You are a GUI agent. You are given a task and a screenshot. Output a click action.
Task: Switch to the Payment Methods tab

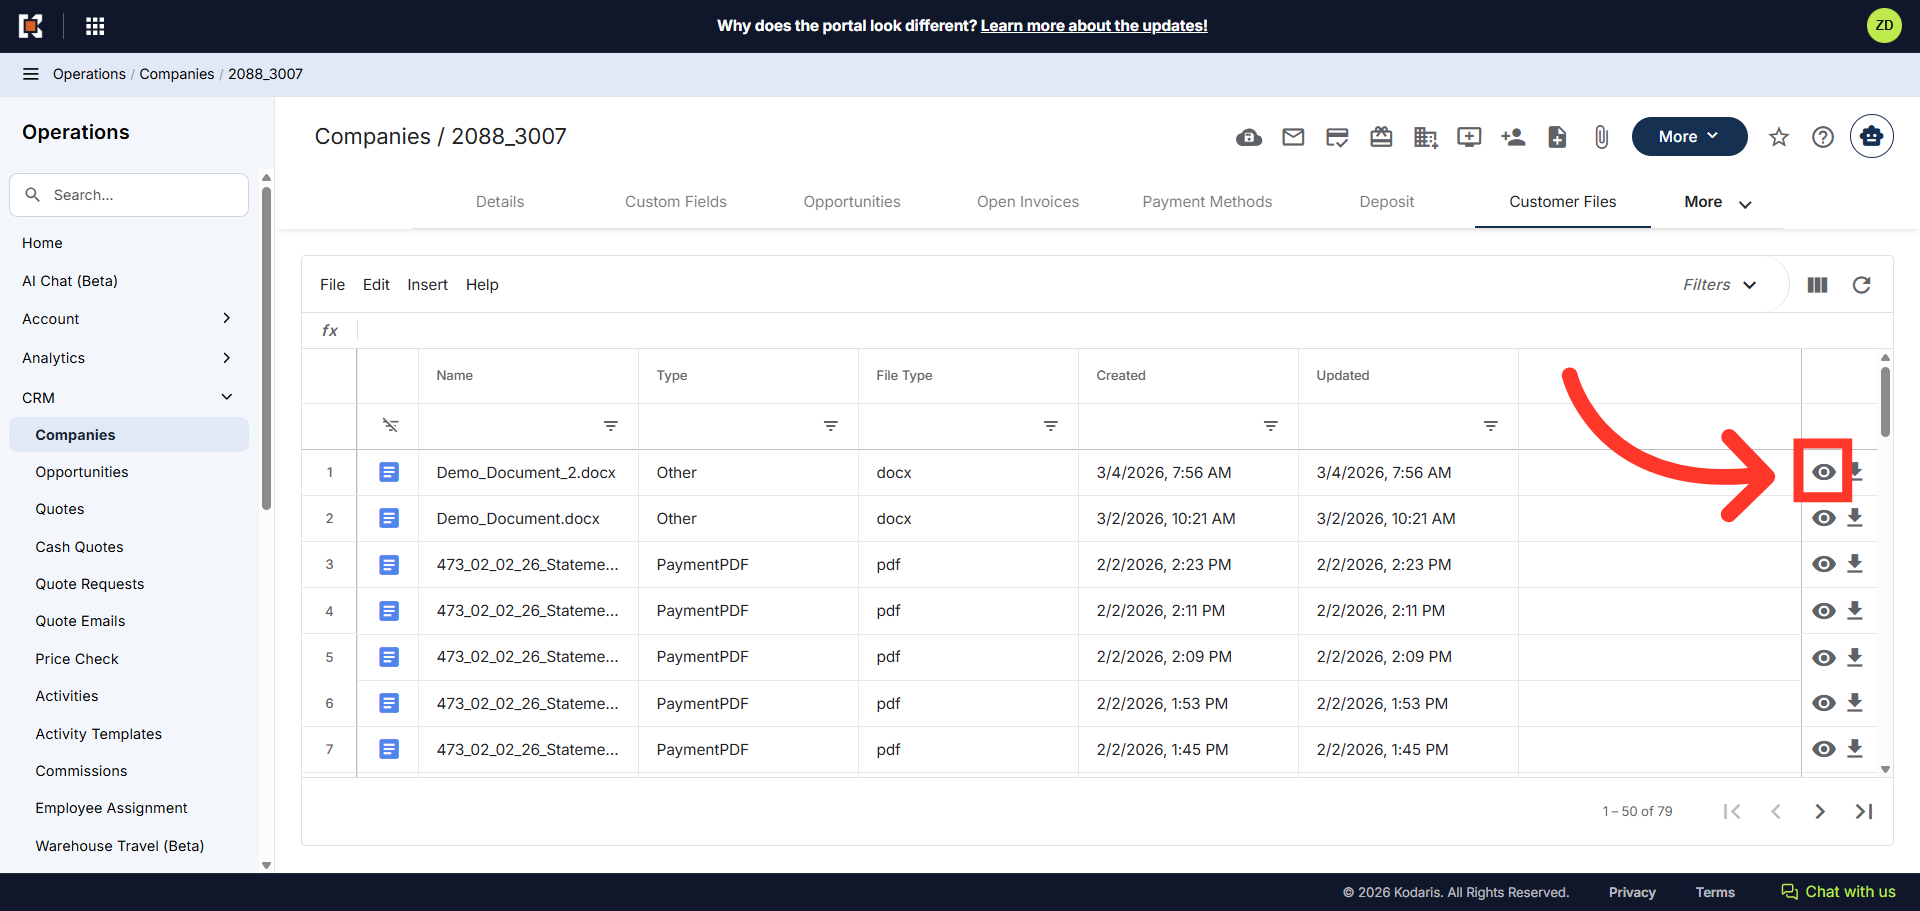pos(1207,202)
